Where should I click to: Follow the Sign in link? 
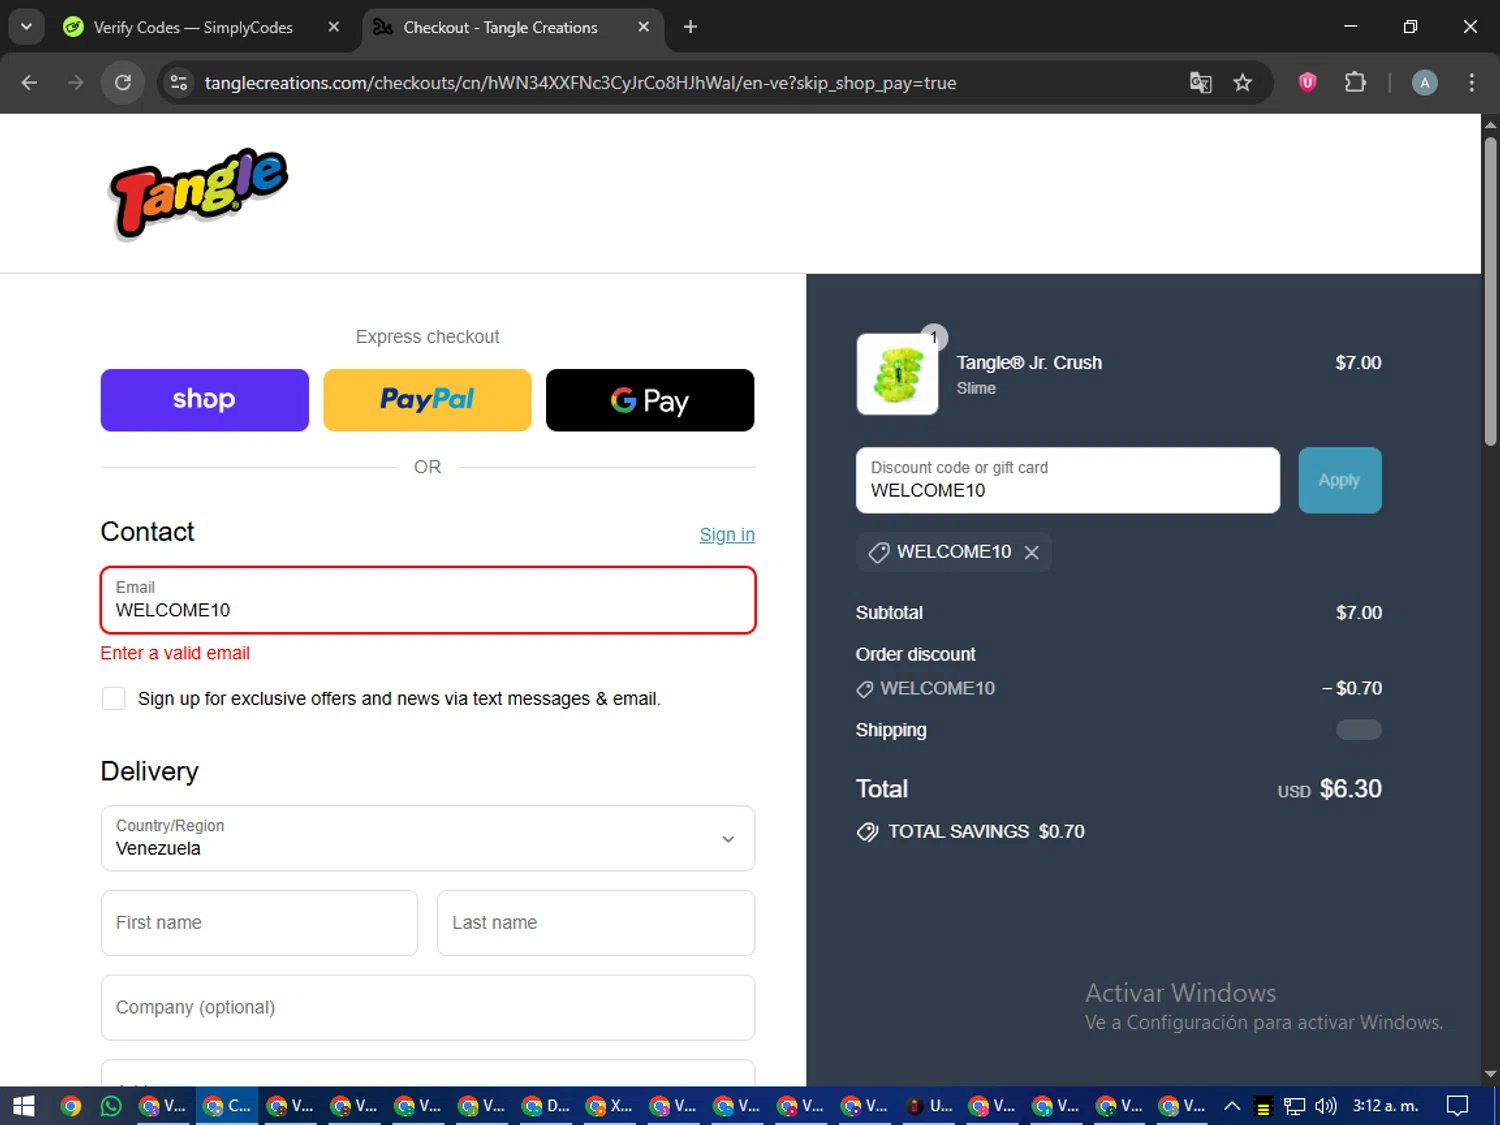coord(727,535)
